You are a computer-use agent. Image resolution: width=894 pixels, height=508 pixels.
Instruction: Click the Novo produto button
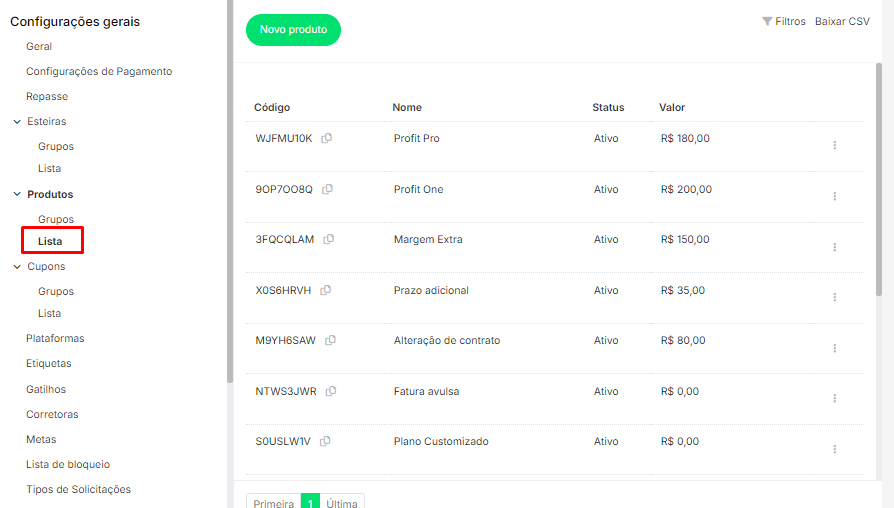coord(293,30)
